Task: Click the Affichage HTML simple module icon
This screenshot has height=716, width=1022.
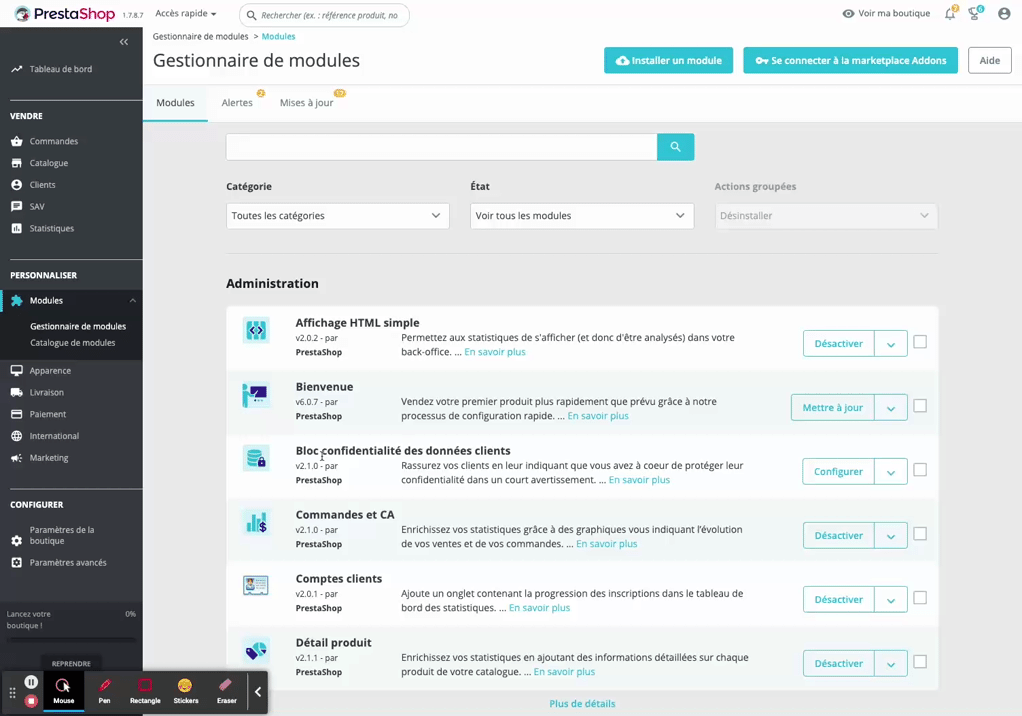Action: click(x=256, y=330)
